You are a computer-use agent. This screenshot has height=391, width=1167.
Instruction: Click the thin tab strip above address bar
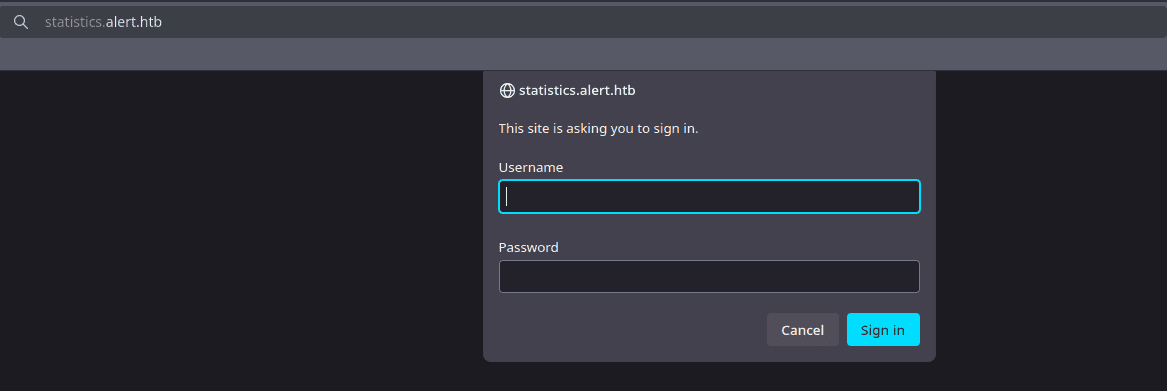point(584,3)
